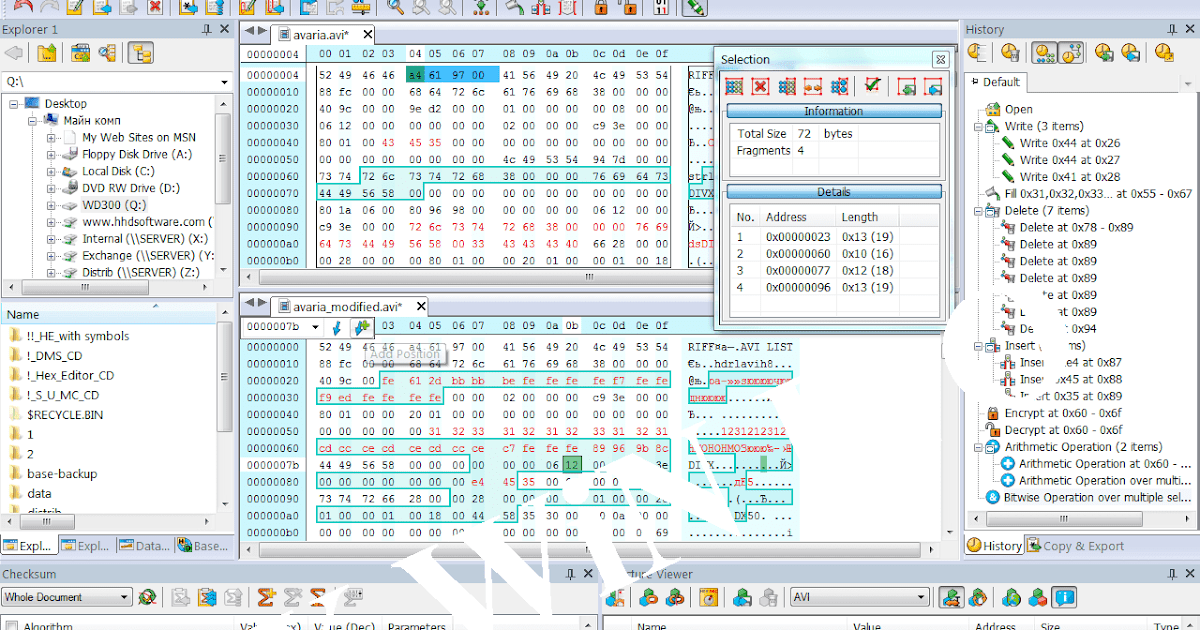Screen dimensions: 1200x630
Task: Click the Explorer up-folder icon
Action: point(46,53)
